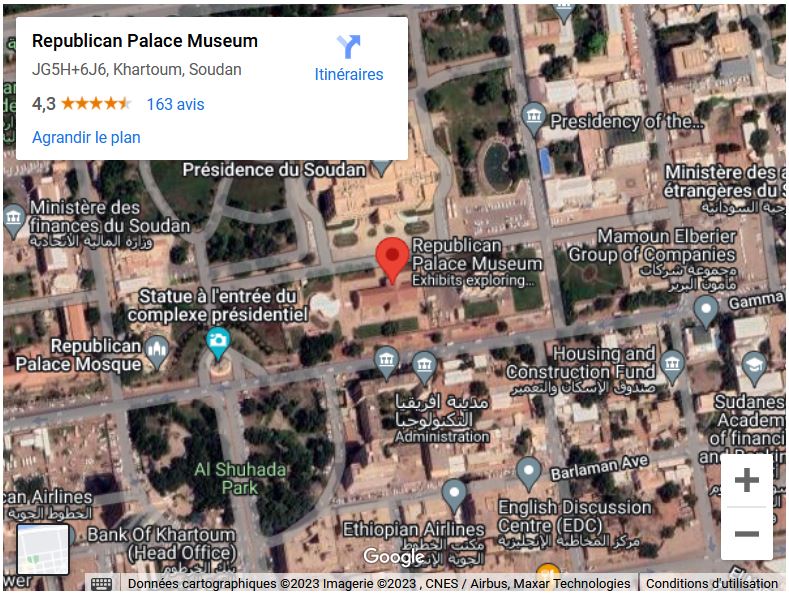Click the Presidency of the... museum marker
789x596 pixels.
pyautogui.click(x=534, y=119)
